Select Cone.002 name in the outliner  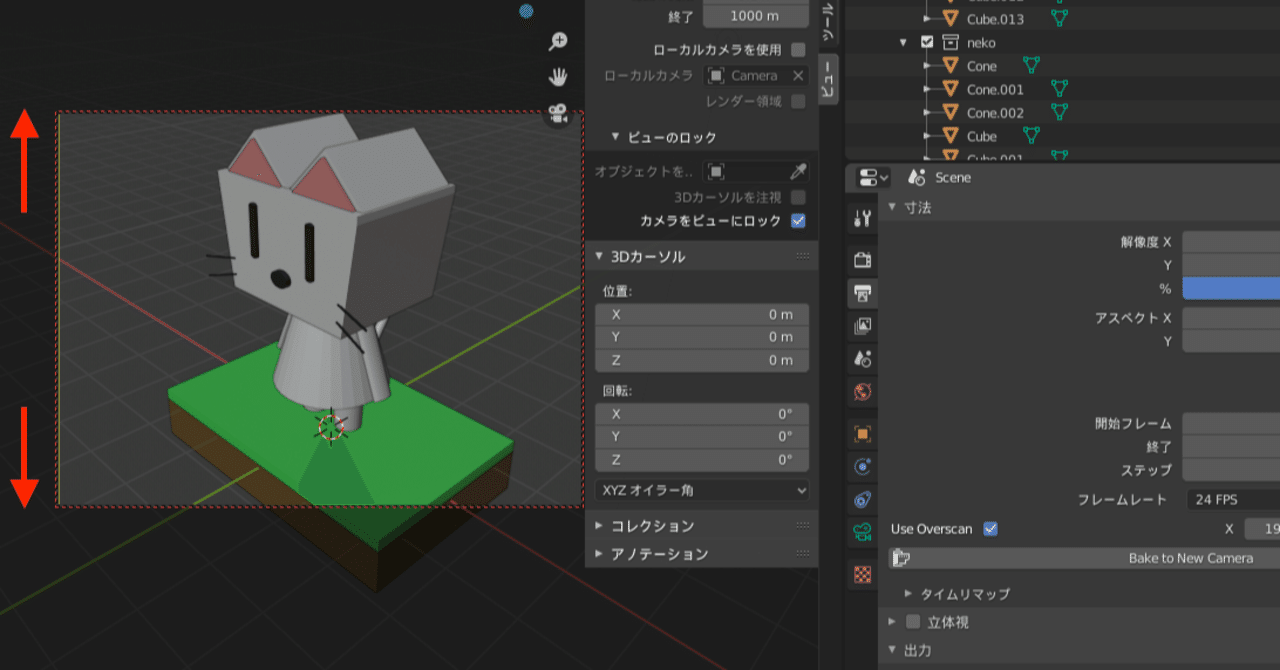[x=995, y=113]
